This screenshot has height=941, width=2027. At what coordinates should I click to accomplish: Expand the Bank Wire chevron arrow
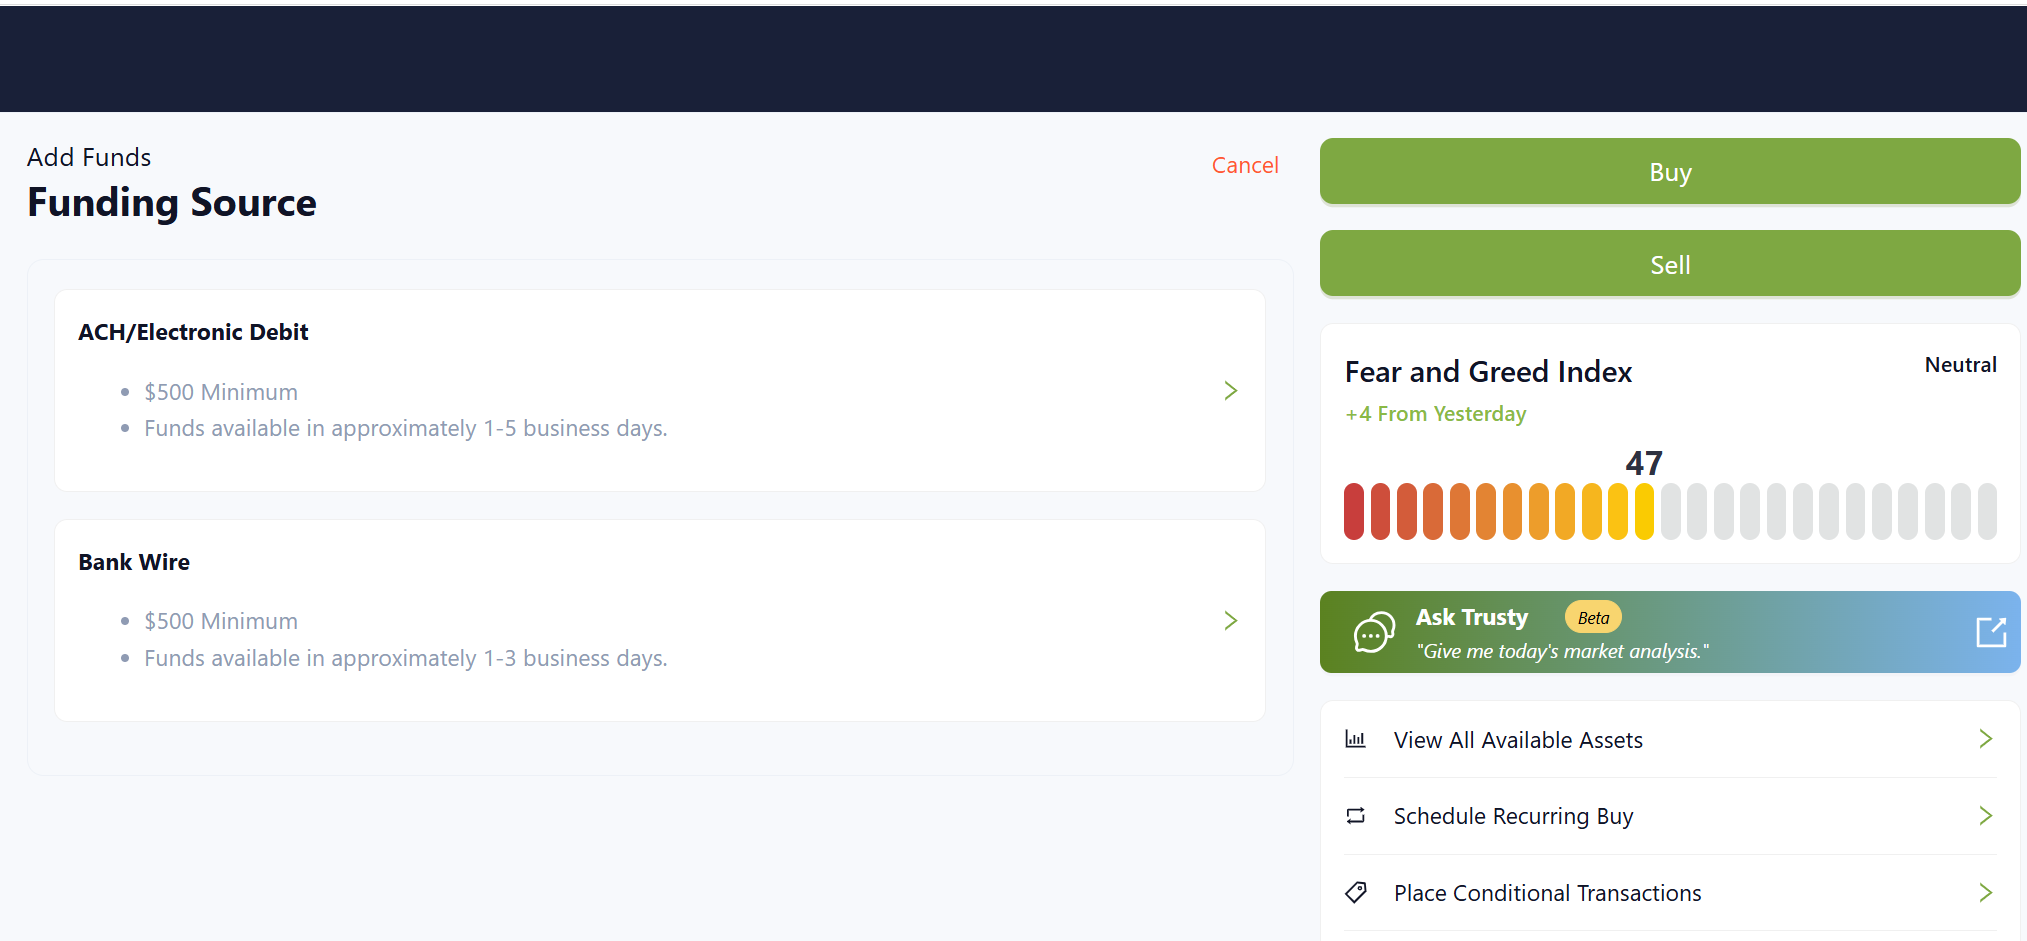click(x=1230, y=621)
